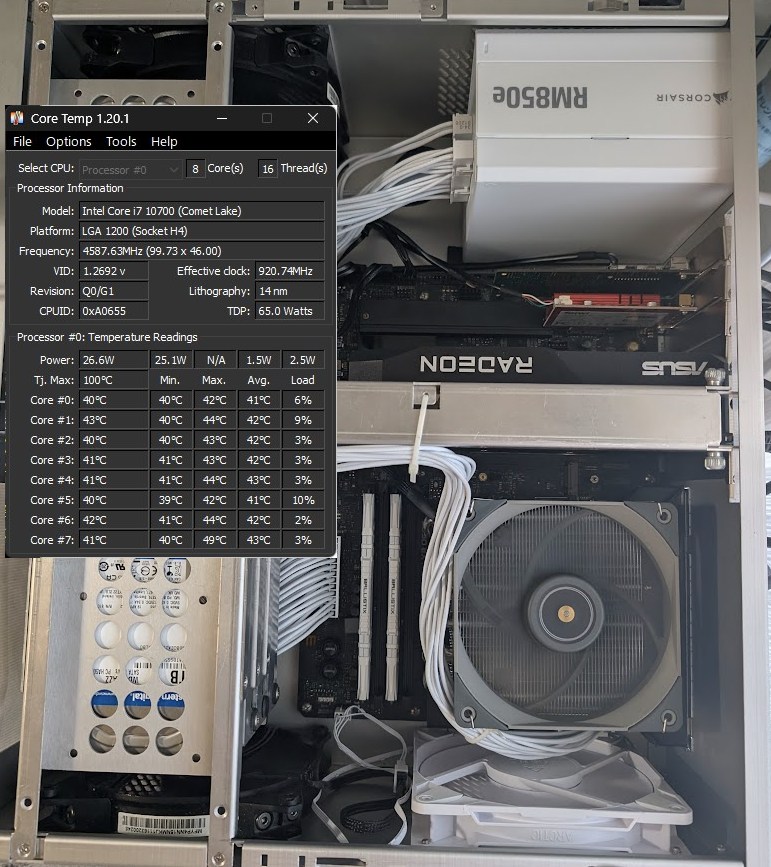Click Core #7 average temperature 43°C

[259, 540]
